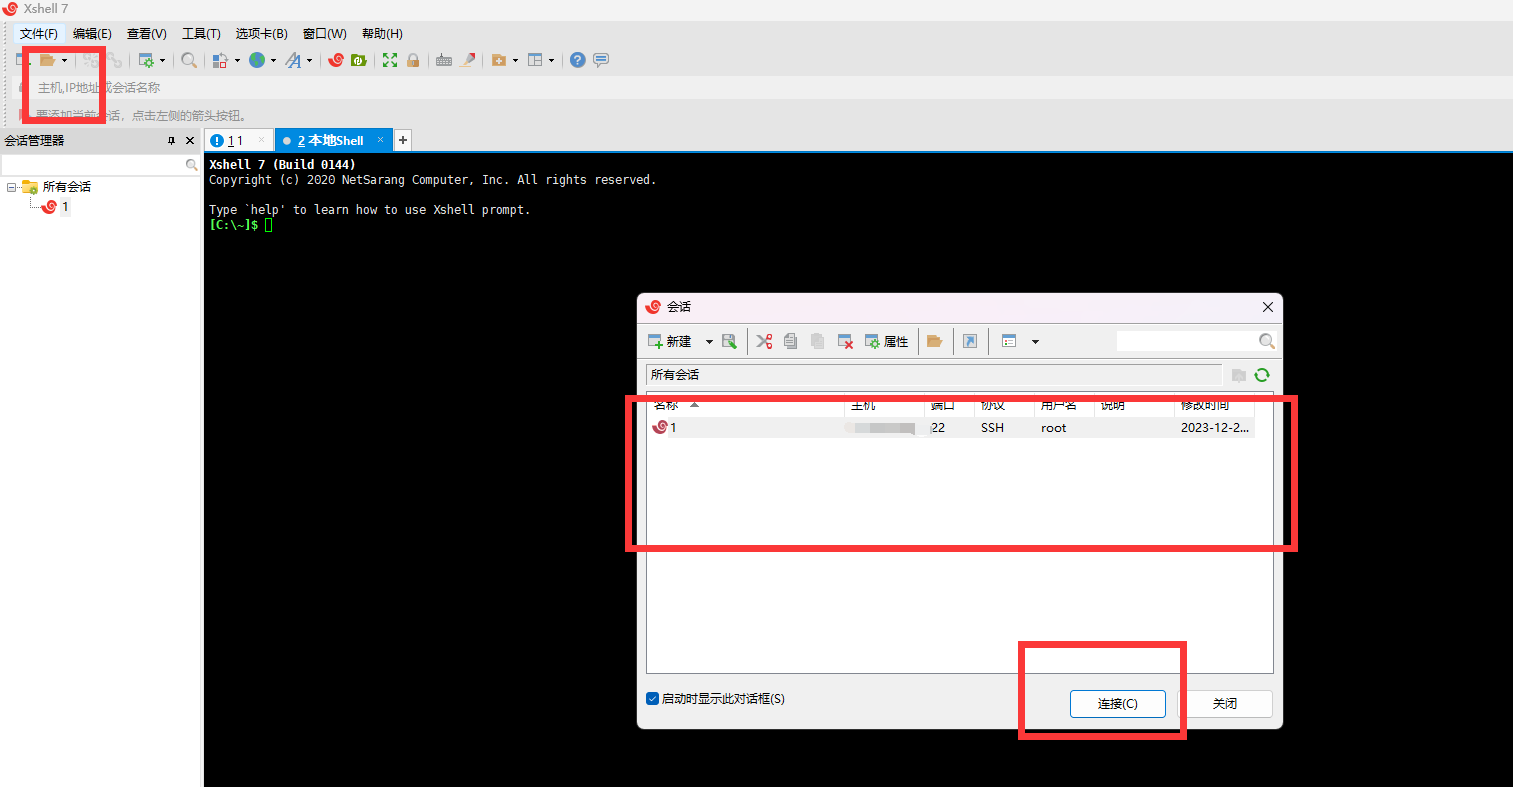Toggle full screen with the green arrows icon
This screenshot has width=1513, height=787.
(390, 60)
